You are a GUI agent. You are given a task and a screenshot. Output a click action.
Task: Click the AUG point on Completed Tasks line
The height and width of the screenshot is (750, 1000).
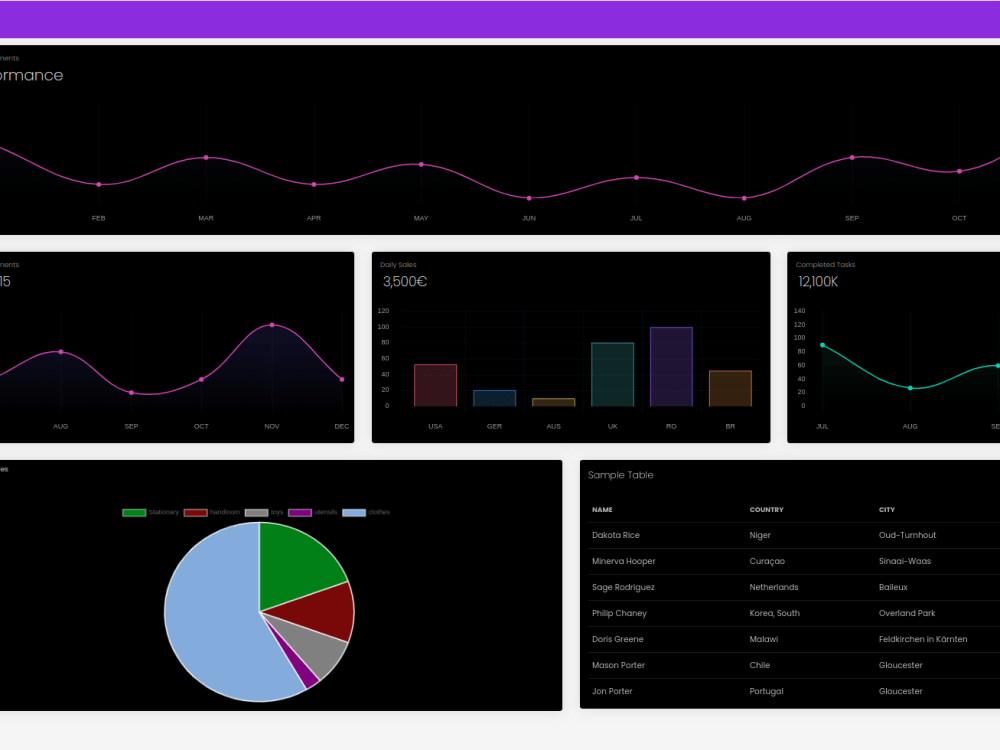[910, 387]
